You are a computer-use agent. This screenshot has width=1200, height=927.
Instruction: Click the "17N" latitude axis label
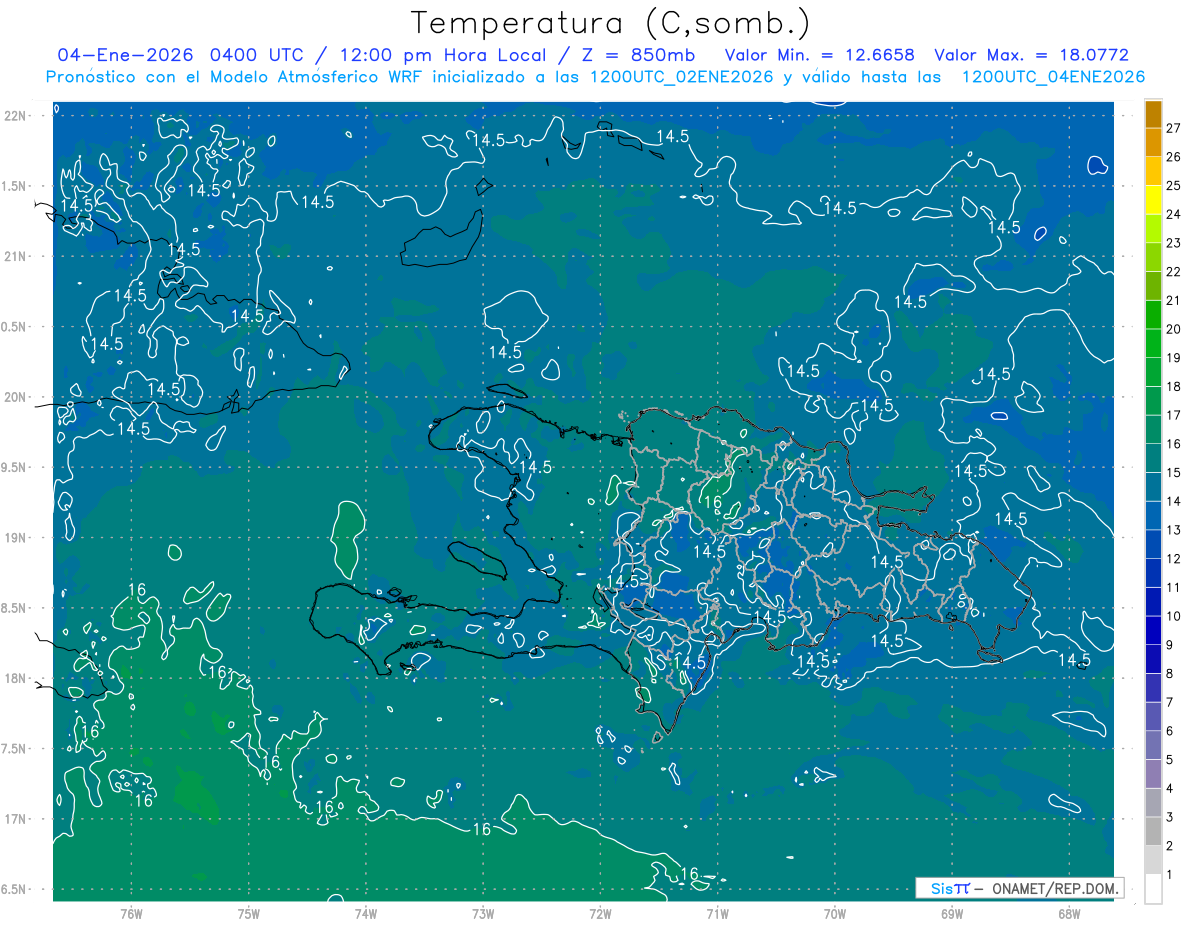click(x=15, y=819)
